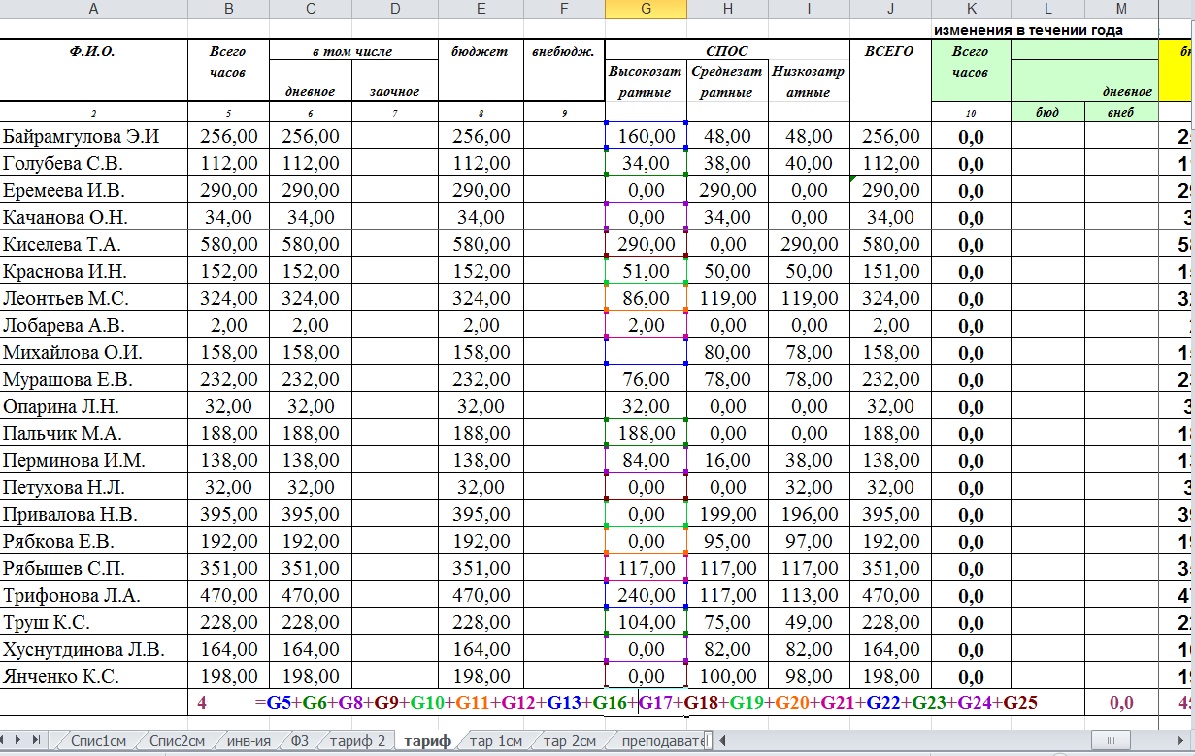Open the Спис2см sheet tab
The height and width of the screenshot is (756, 1195).
pyautogui.click(x=177, y=740)
